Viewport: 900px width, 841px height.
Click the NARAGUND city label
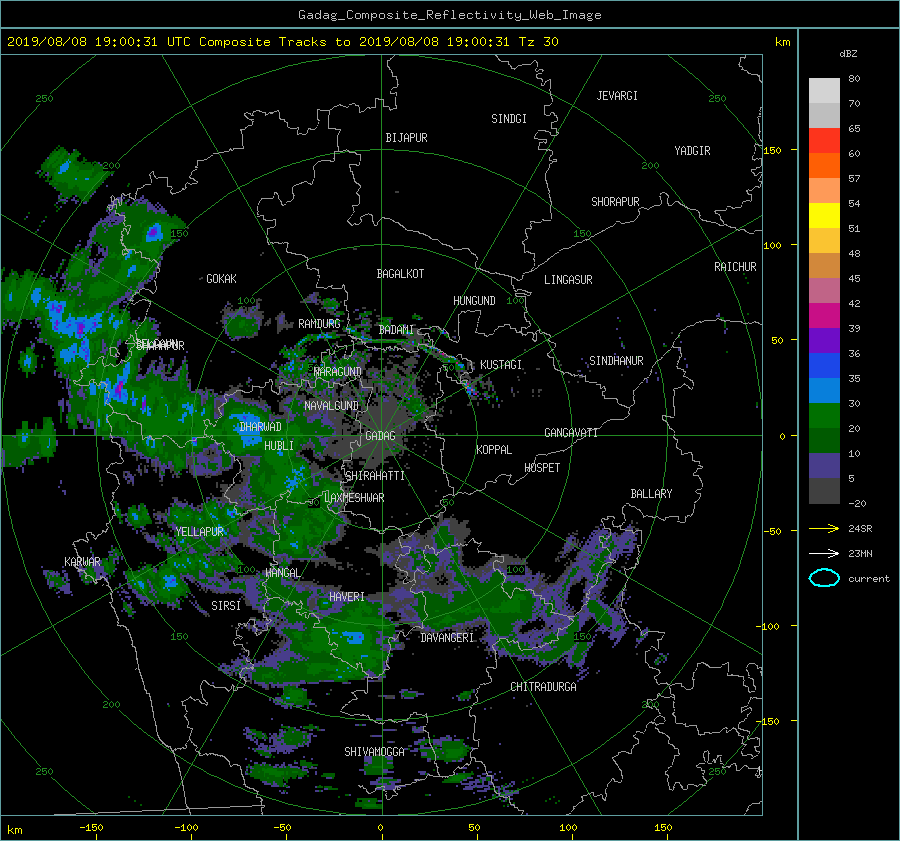coord(338,372)
